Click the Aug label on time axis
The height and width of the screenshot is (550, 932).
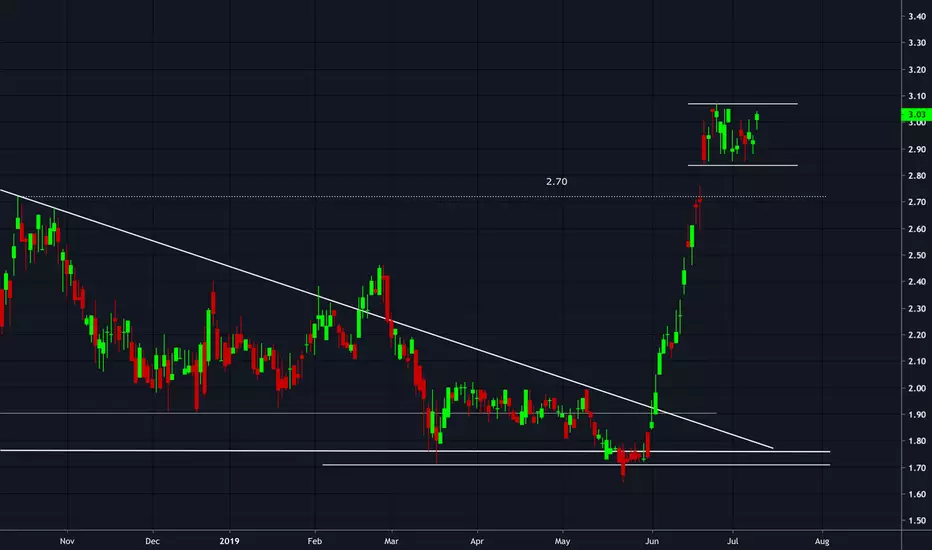tap(822, 541)
